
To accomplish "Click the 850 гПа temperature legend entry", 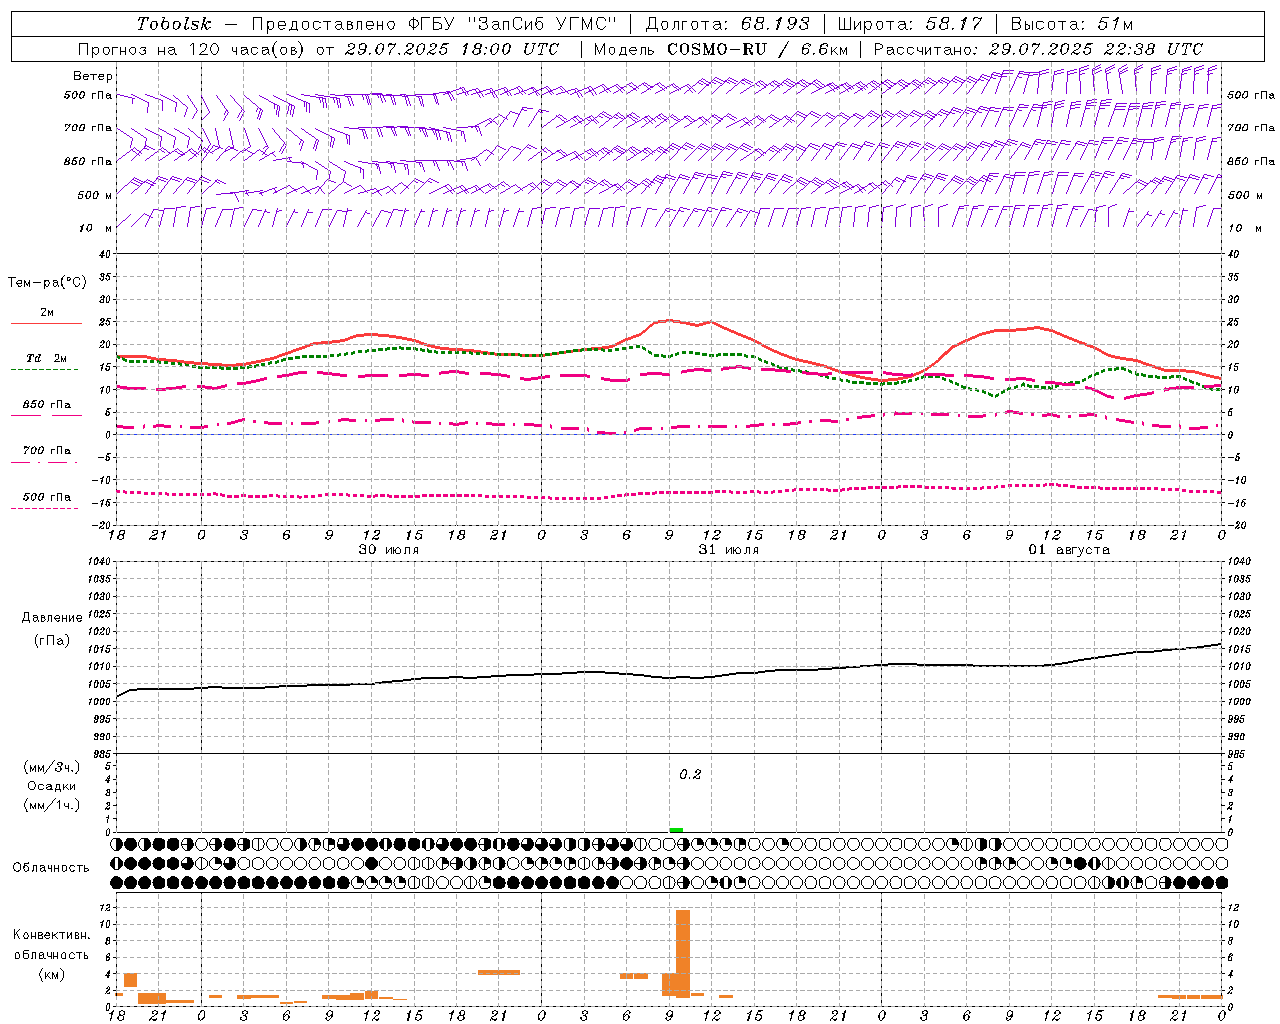I will pyautogui.click(x=47, y=405).
